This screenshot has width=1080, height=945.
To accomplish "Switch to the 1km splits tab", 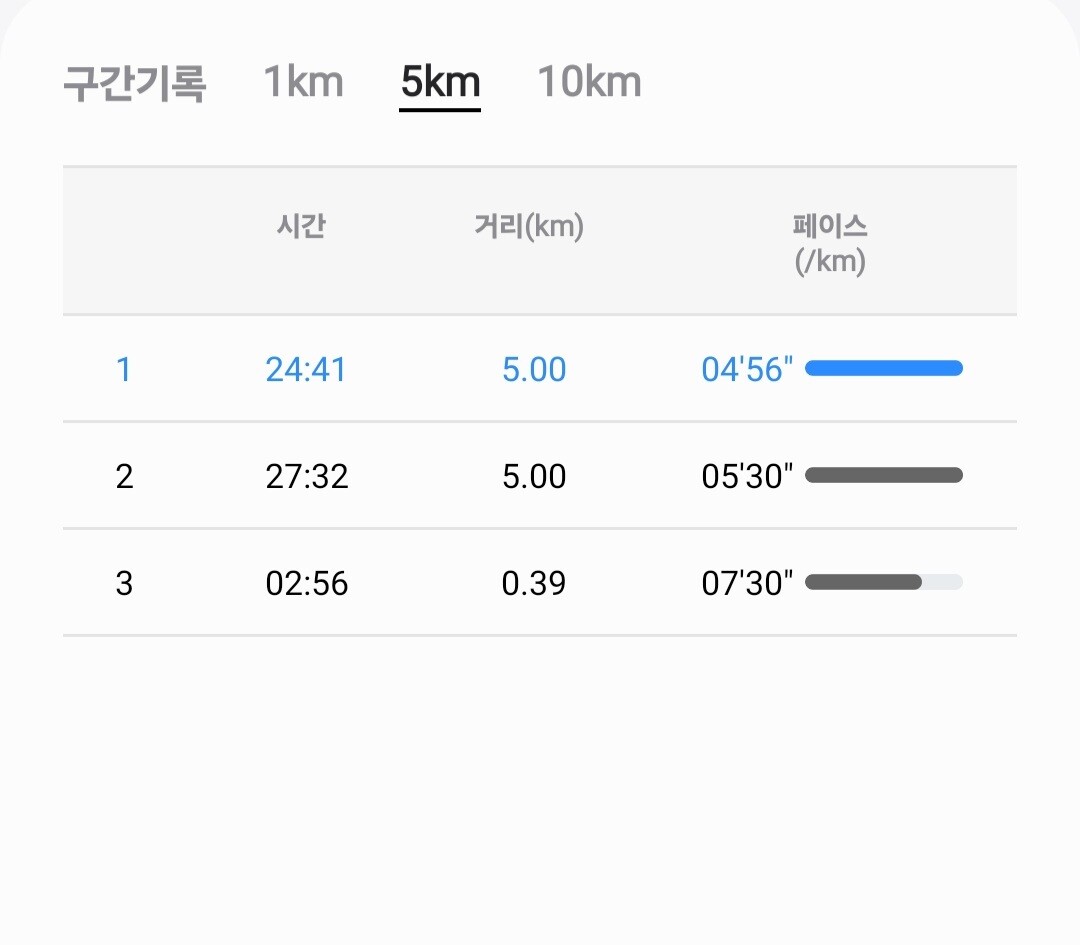I will coord(303,82).
